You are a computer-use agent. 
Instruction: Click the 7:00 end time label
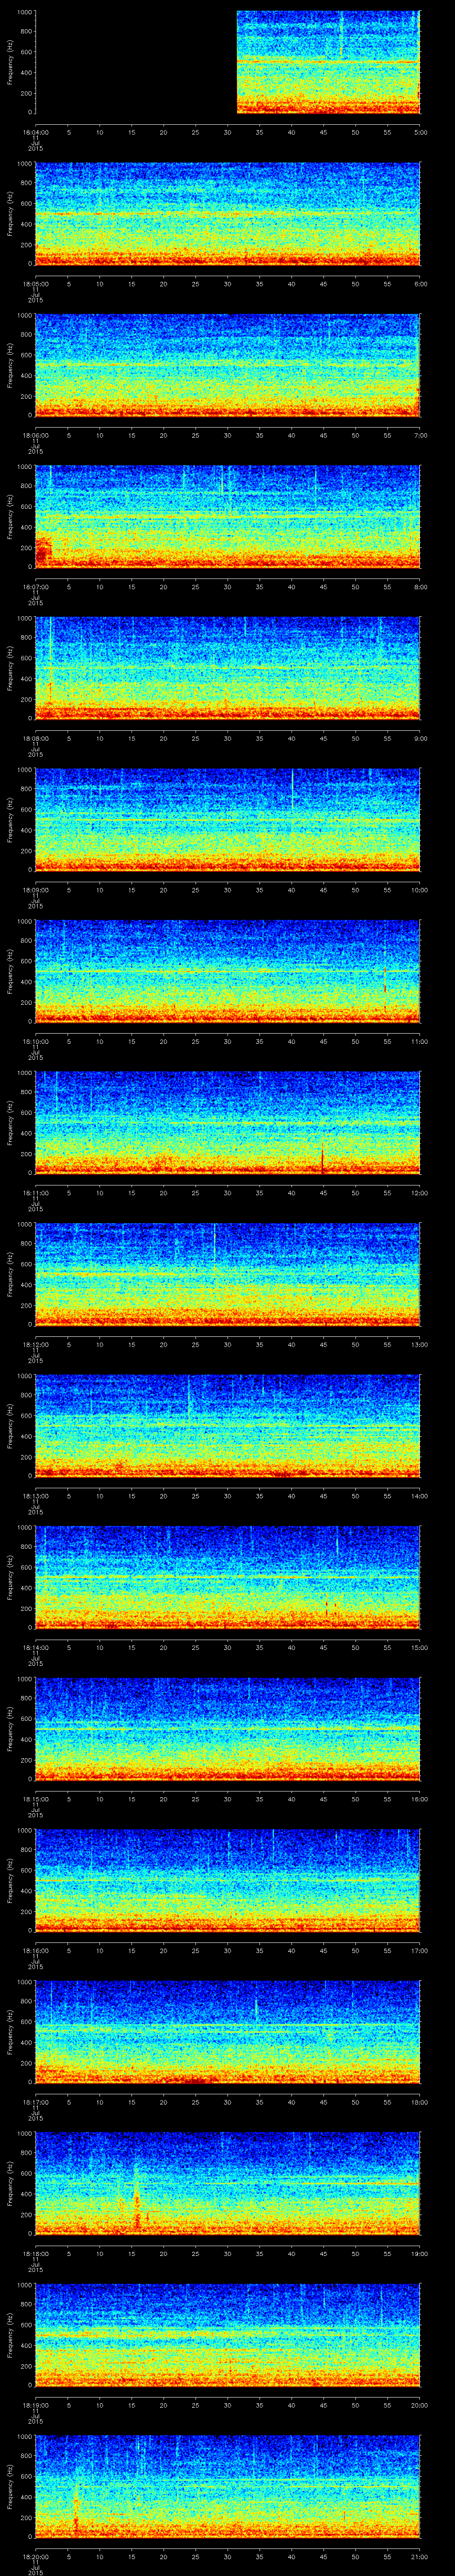point(420,435)
